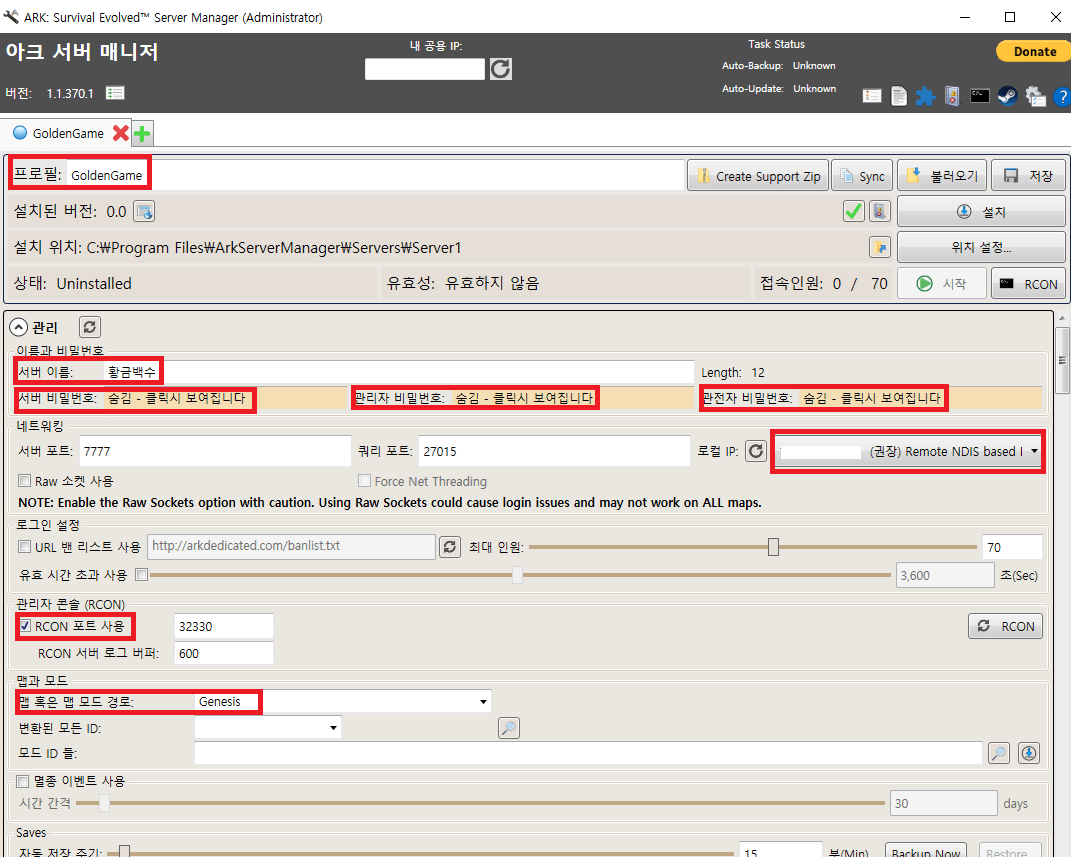Viewport: 1071px width, 857px height.
Task: Open the document log viewer icon in header
Action: [899, 96]
